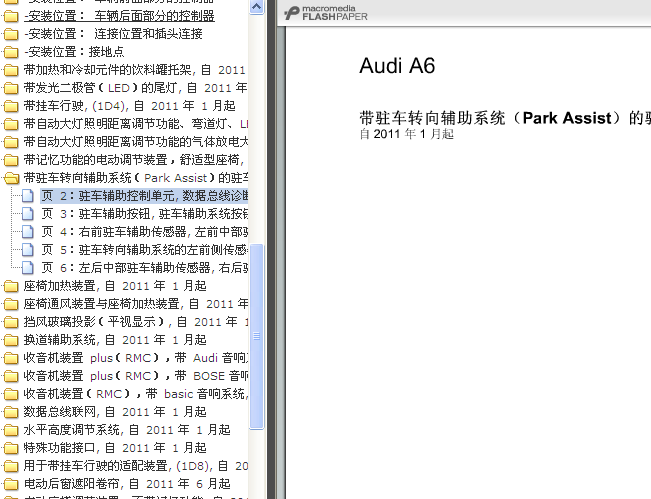Select 页 6: 左后中部驻车辅助传感器 page

click(x=144, y=268)
